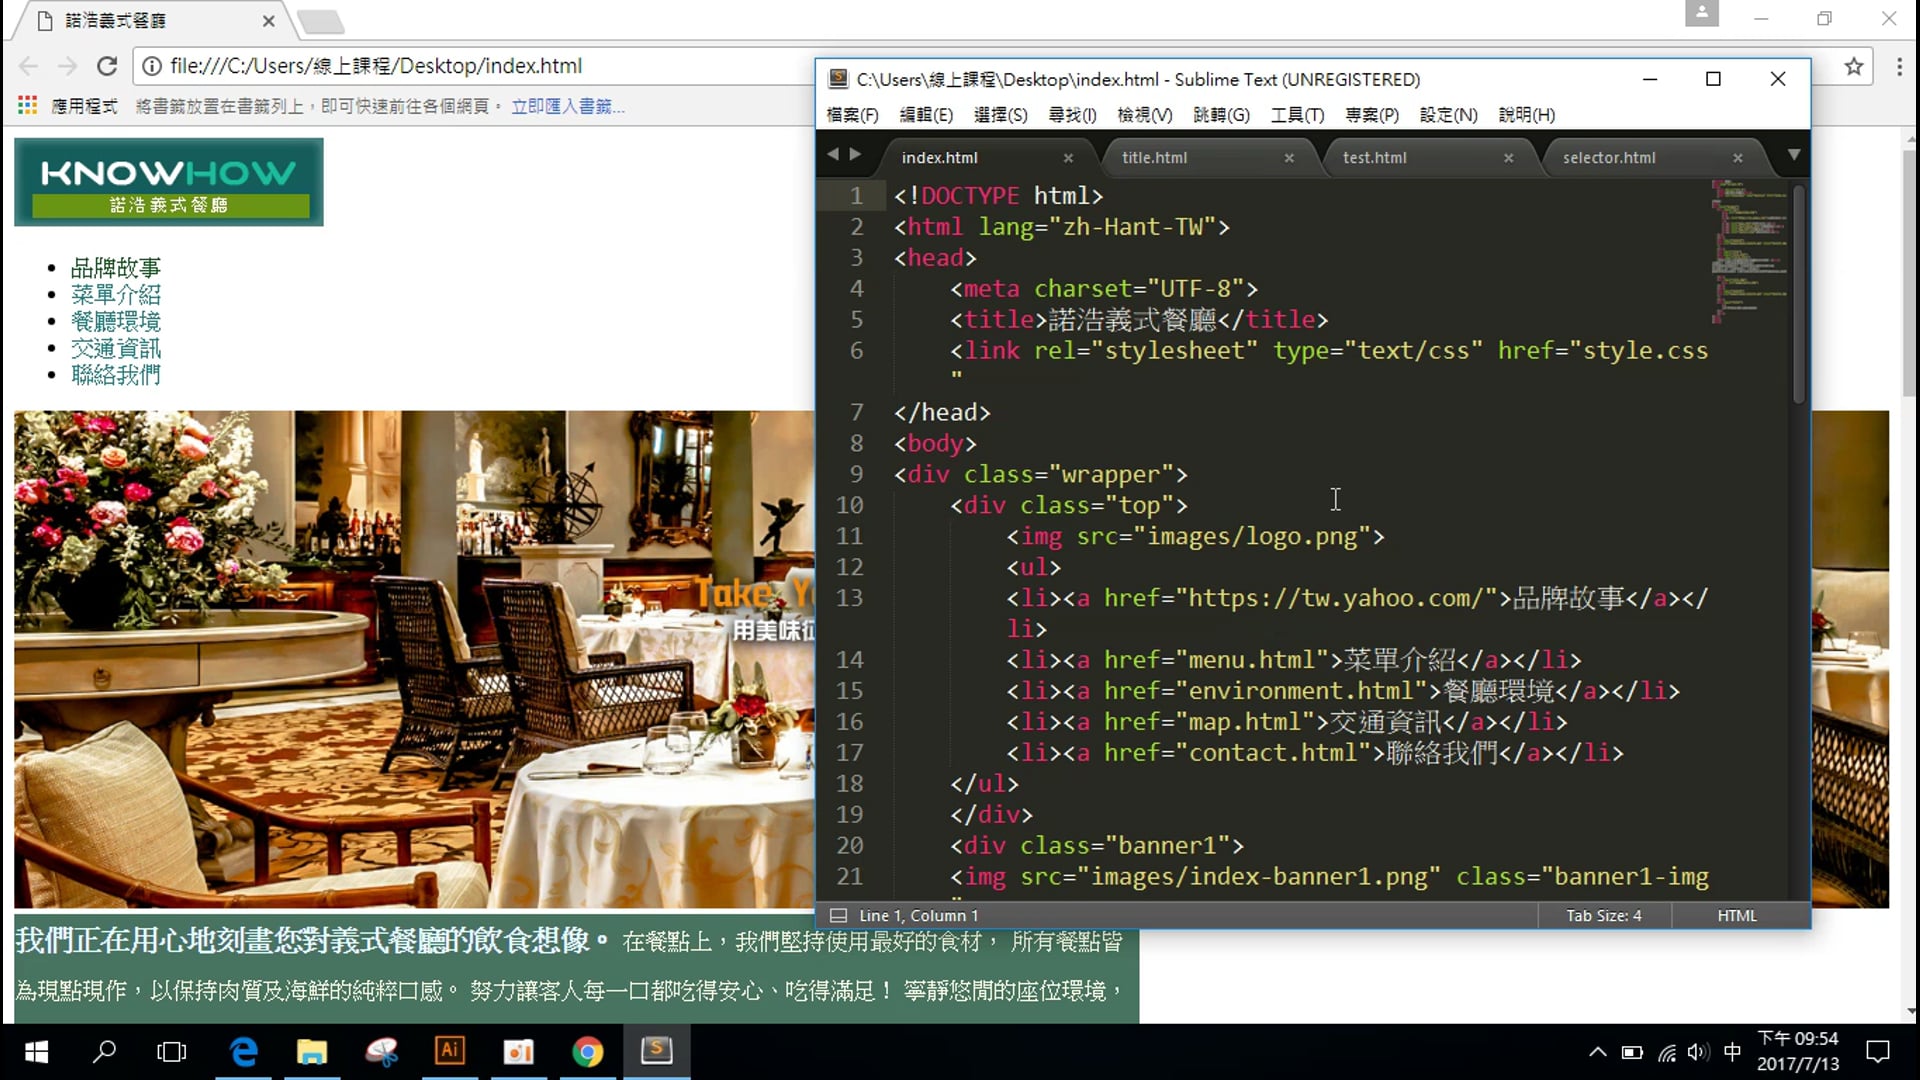Click the Chrome reload page icon
Screen dimensions: 1920x1080
107,66
